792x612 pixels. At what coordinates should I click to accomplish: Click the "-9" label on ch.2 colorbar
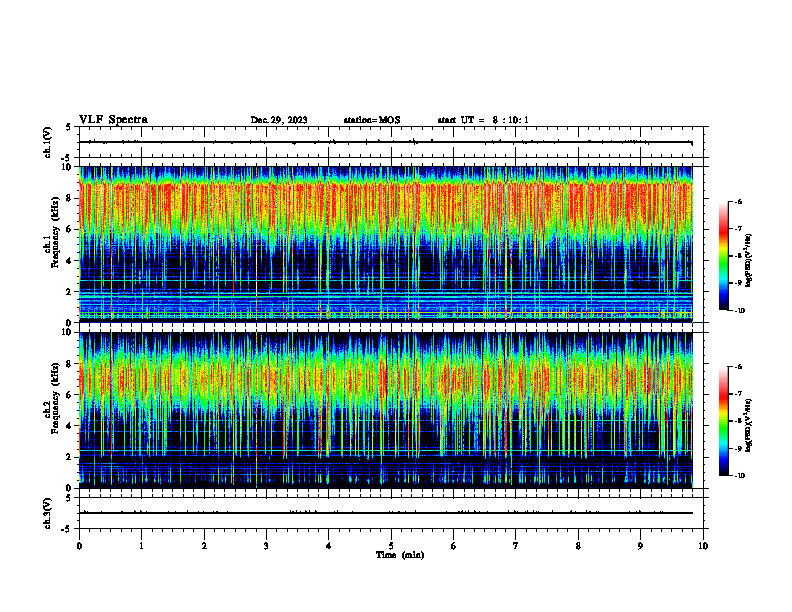coord(738,448)
